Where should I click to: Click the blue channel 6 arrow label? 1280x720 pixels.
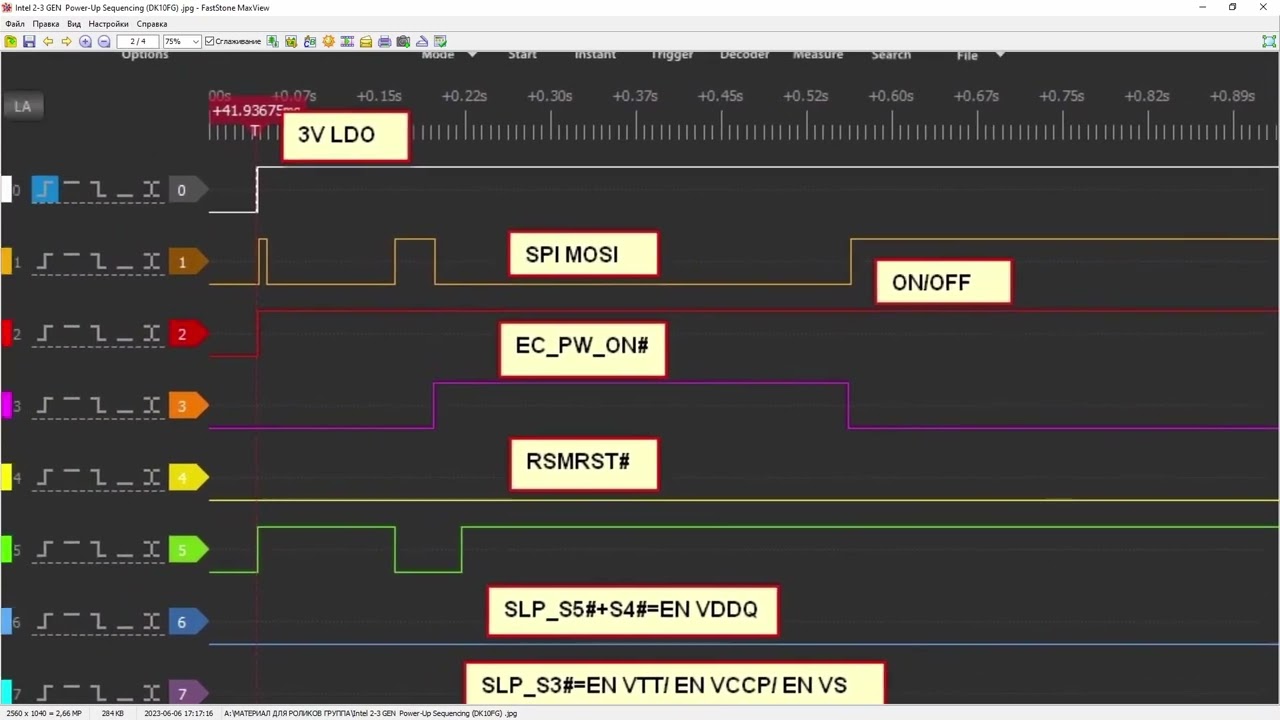[x=187, y=622]
